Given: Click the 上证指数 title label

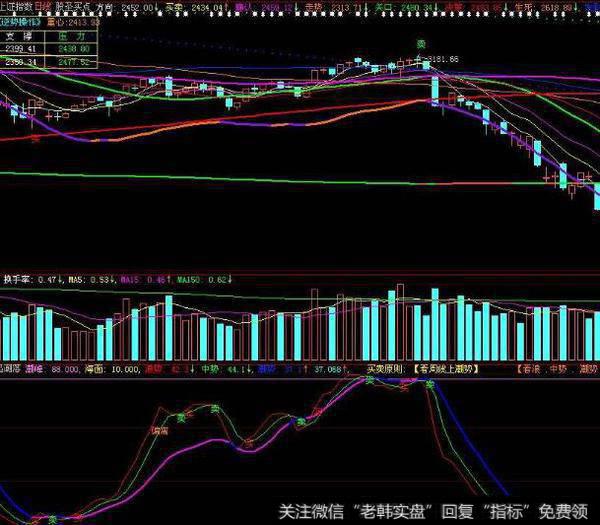Looking at the screenshot, I should [x=12, y=6].
